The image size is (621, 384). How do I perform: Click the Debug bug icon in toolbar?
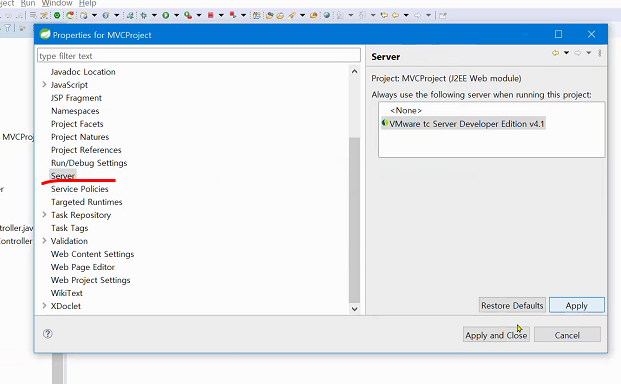[x=143, y=15]
